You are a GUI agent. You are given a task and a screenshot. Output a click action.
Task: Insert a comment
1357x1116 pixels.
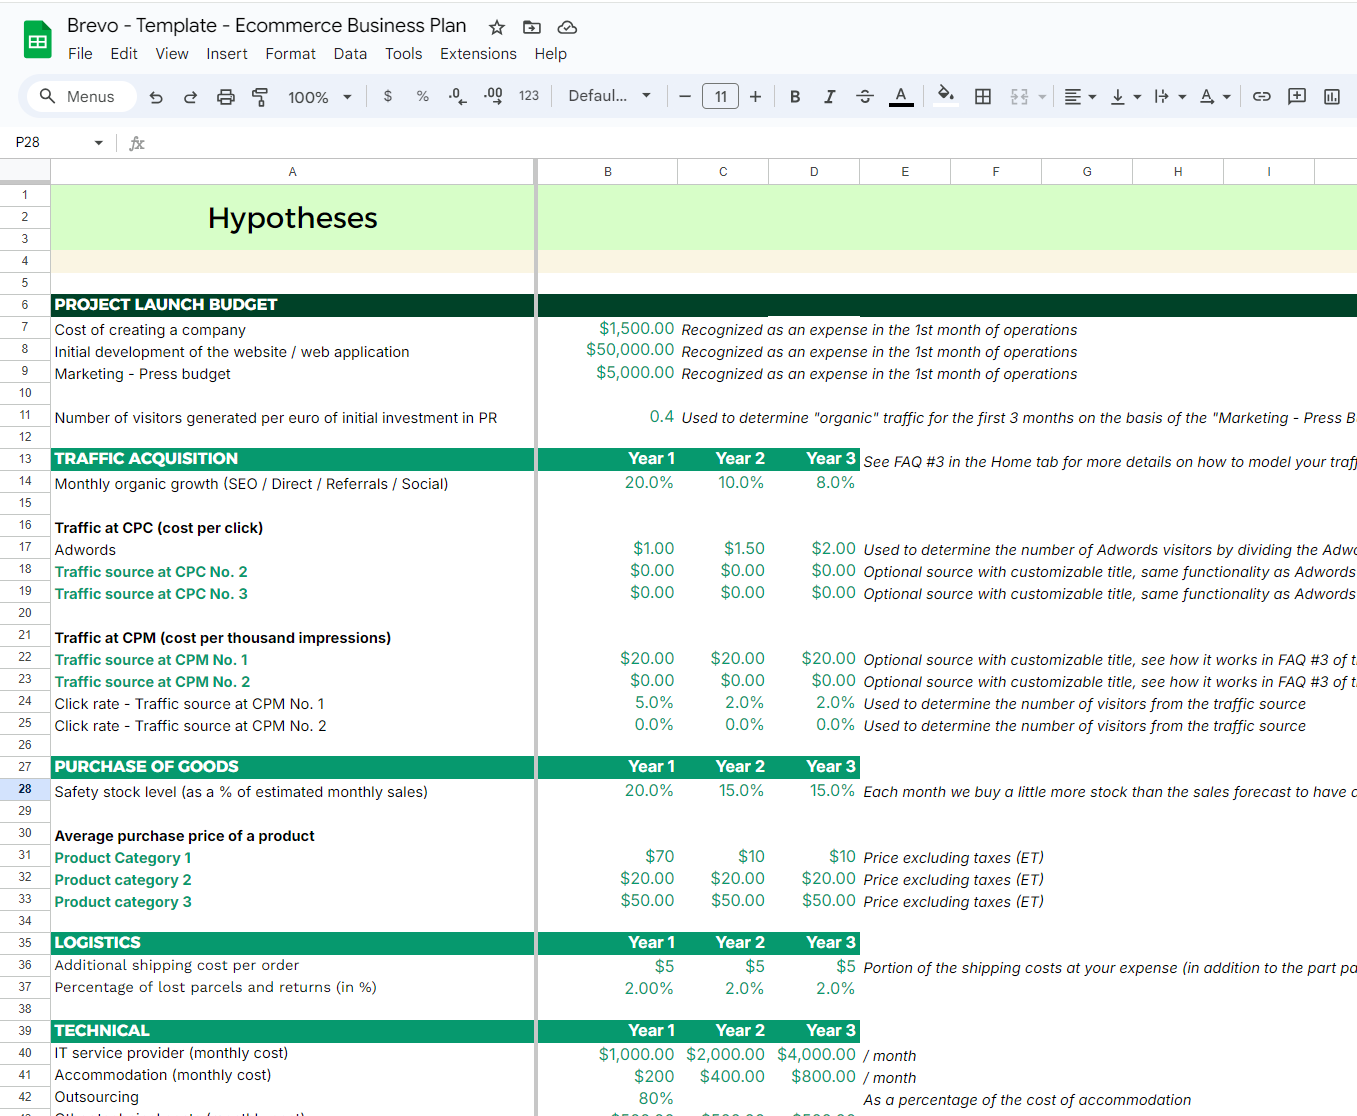pyautogui.click(x=1297, y=96)
